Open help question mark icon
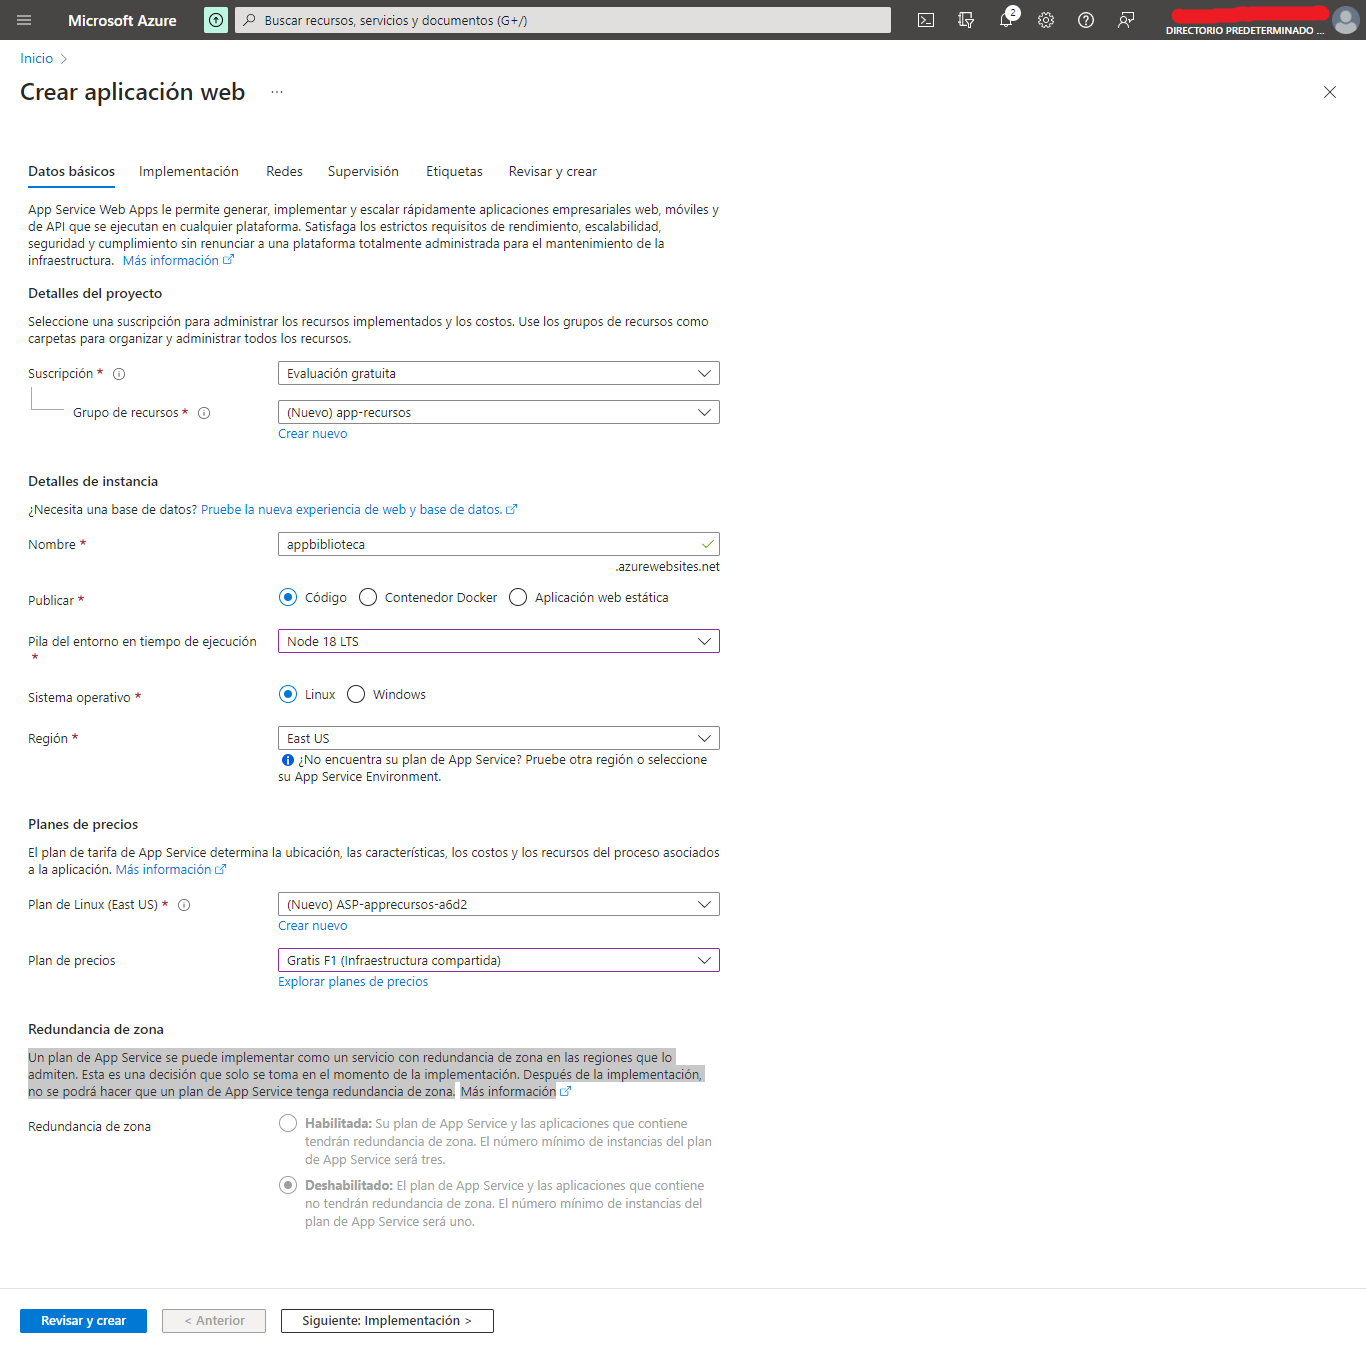The width and height of the screenshot is (1366, 1353). [x=1086, y=20]
